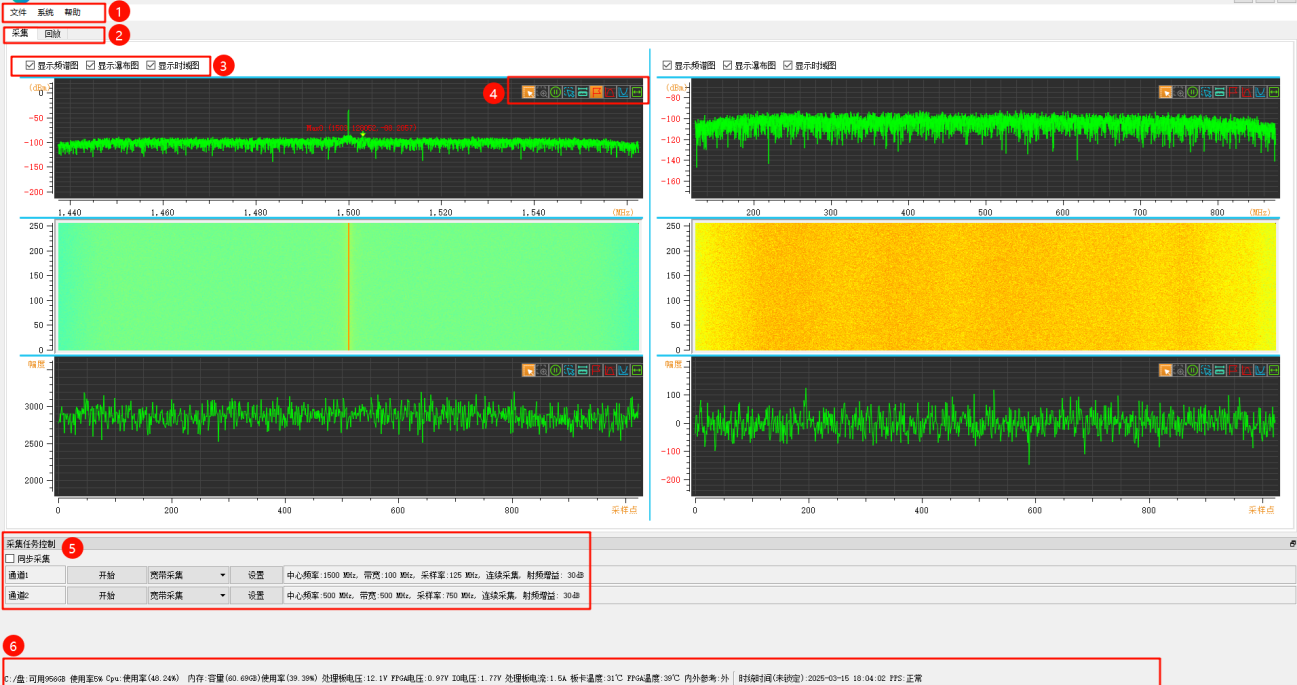Select the zoom magnifier tool in left spectrum toolbar
The width and height of the screenshot is (1297, 685).
click(542, 92)
